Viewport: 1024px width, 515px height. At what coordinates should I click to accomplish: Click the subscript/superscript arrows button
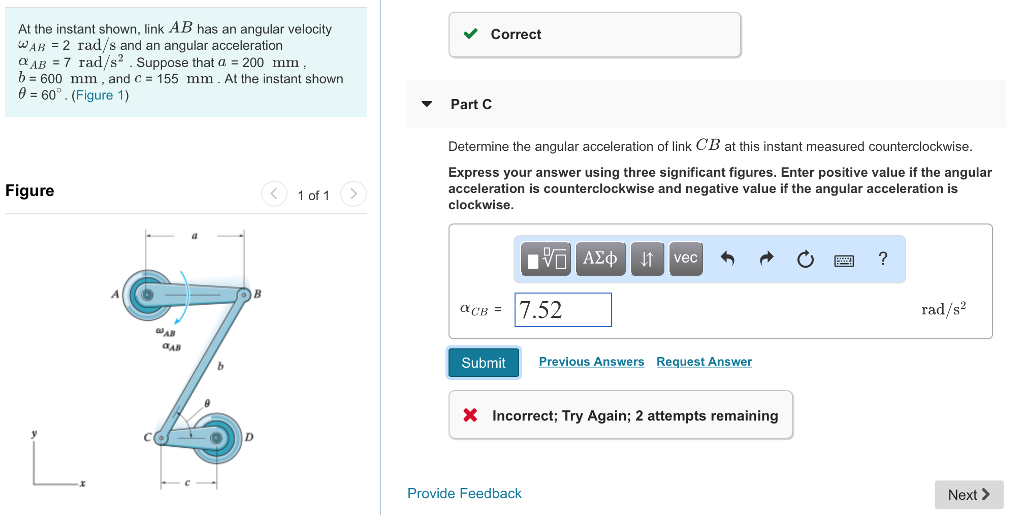[x=647, y=258]
